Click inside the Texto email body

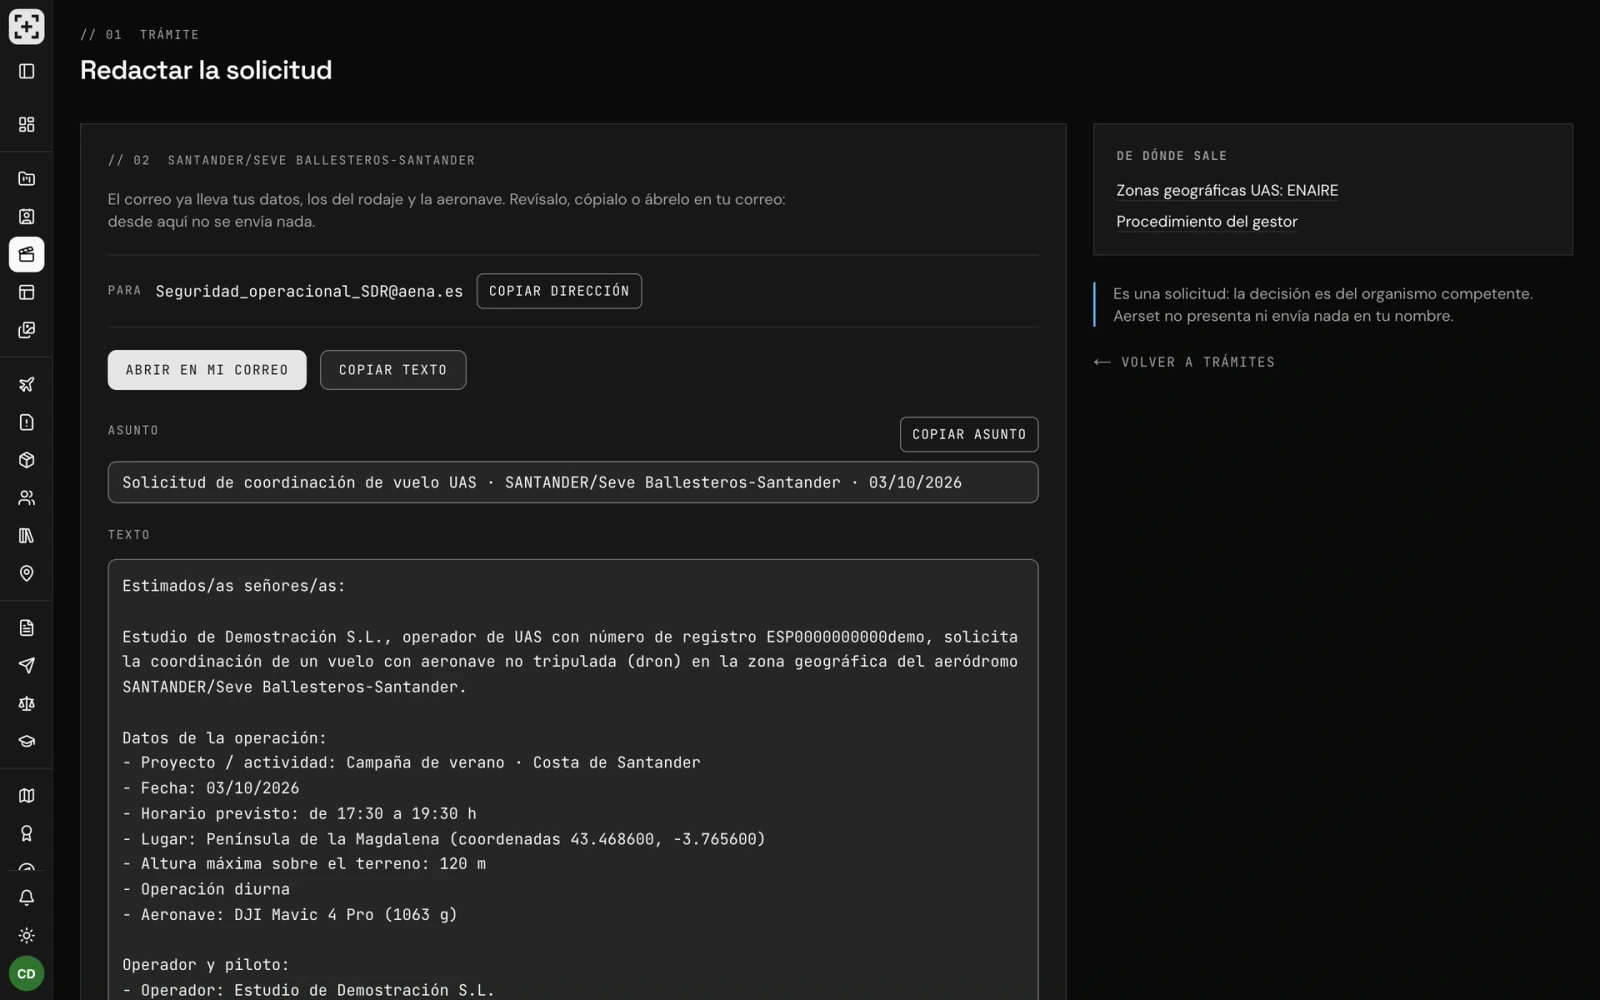tap(573, 780)
